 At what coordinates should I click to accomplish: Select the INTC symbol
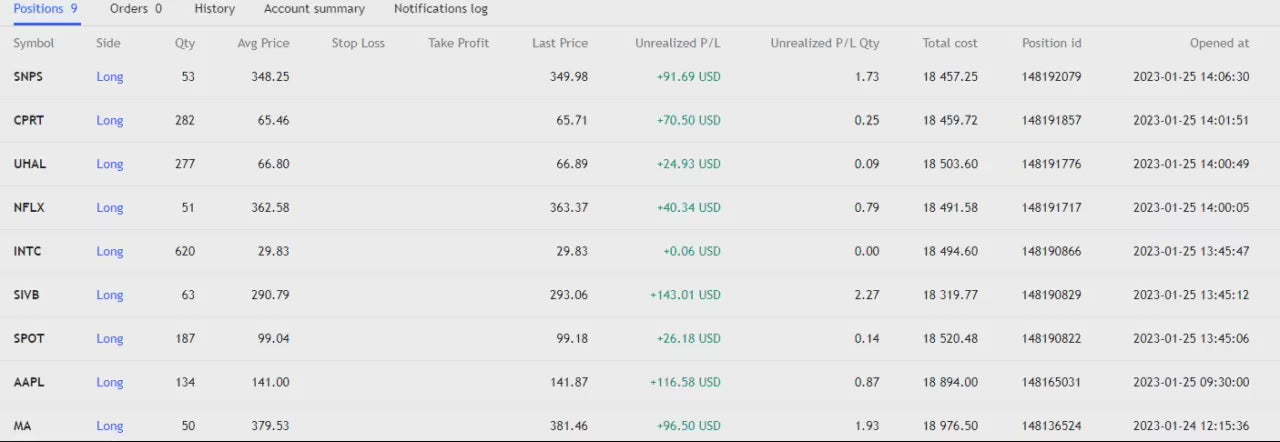[27, 251]
